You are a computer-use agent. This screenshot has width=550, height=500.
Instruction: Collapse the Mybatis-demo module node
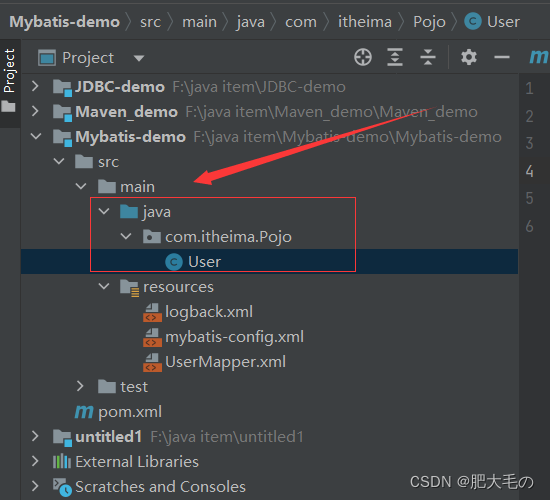[36, 136]
